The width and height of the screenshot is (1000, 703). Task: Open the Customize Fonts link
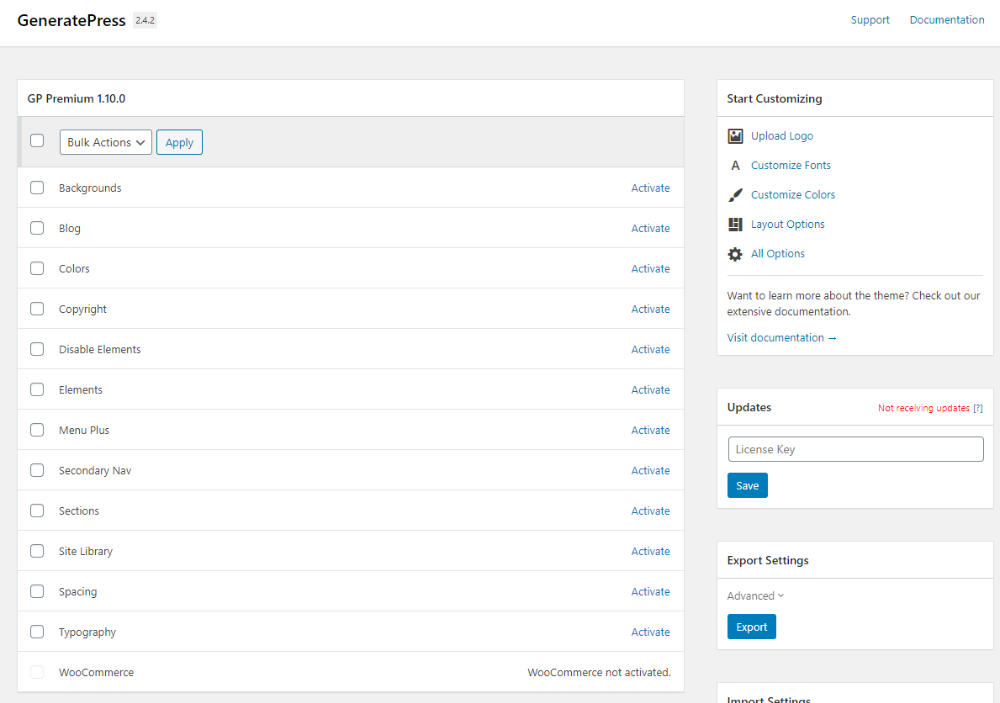pyautogui.click(x=791, y=165)
